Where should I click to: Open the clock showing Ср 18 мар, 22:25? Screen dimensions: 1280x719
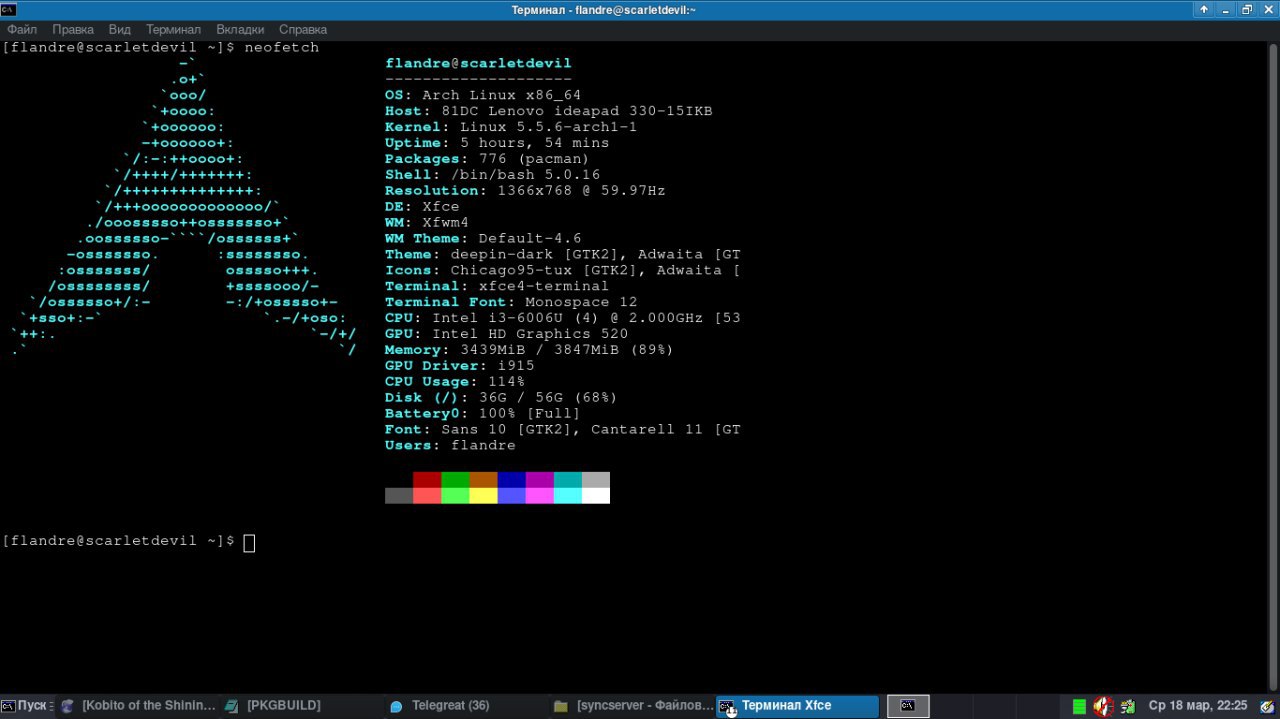tap(1198, 705)
